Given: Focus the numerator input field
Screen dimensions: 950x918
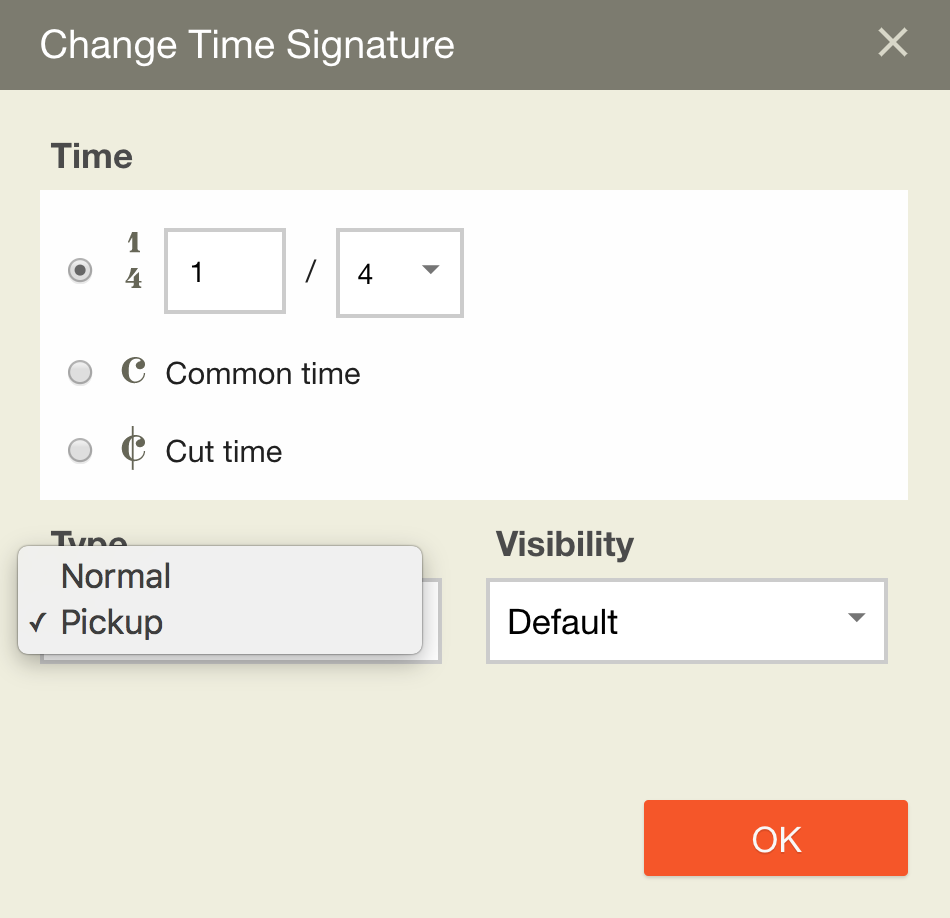Looking at the screenshot, I should click(225, 272).
